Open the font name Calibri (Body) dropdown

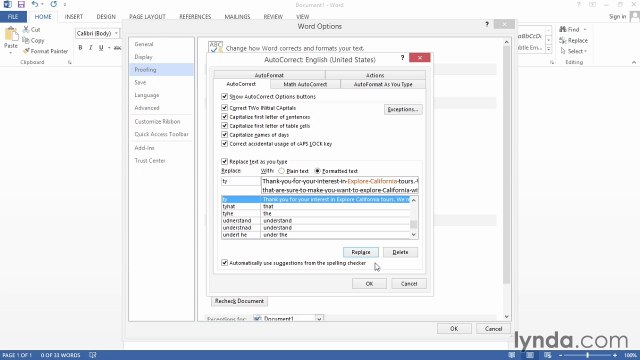(x=116, y=33)
